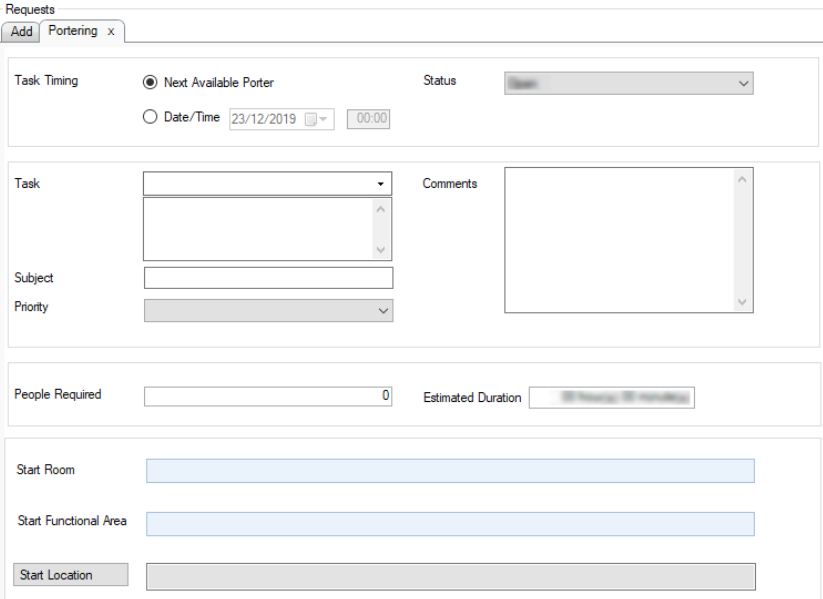Image resolution: width=823 pixels, height=599 pixels.
Task: Click the 00:00 time field
Action: pyautogui.click(x=368, y=119)
